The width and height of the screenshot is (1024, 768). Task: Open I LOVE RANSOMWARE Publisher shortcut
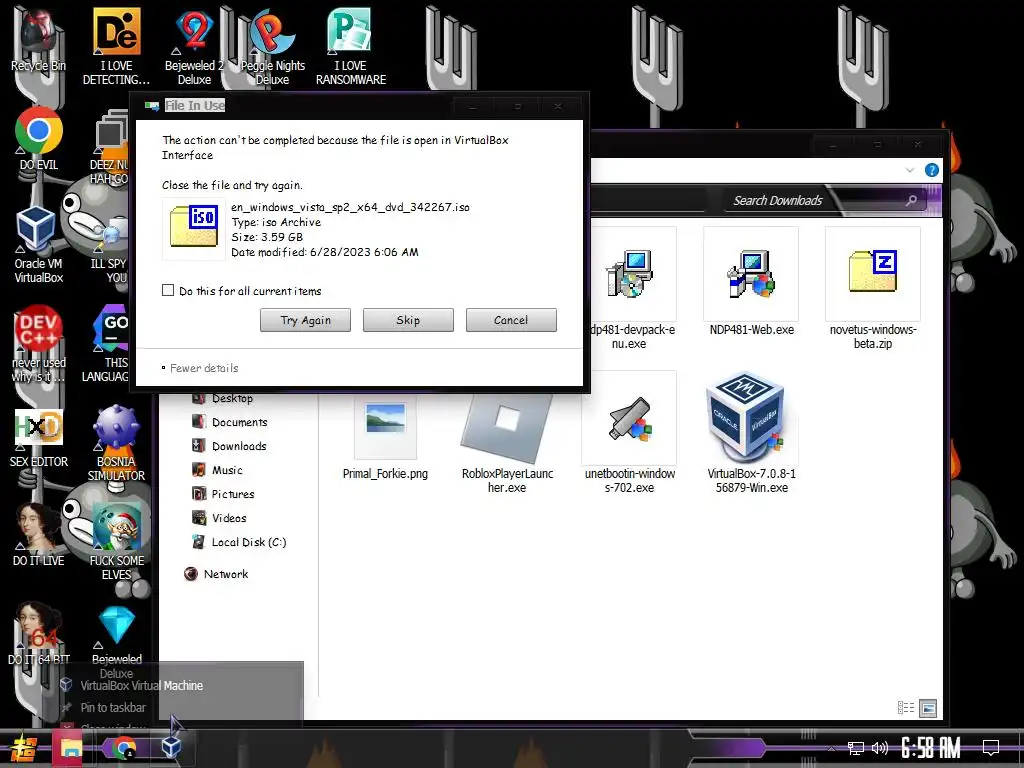coord(351,46)
